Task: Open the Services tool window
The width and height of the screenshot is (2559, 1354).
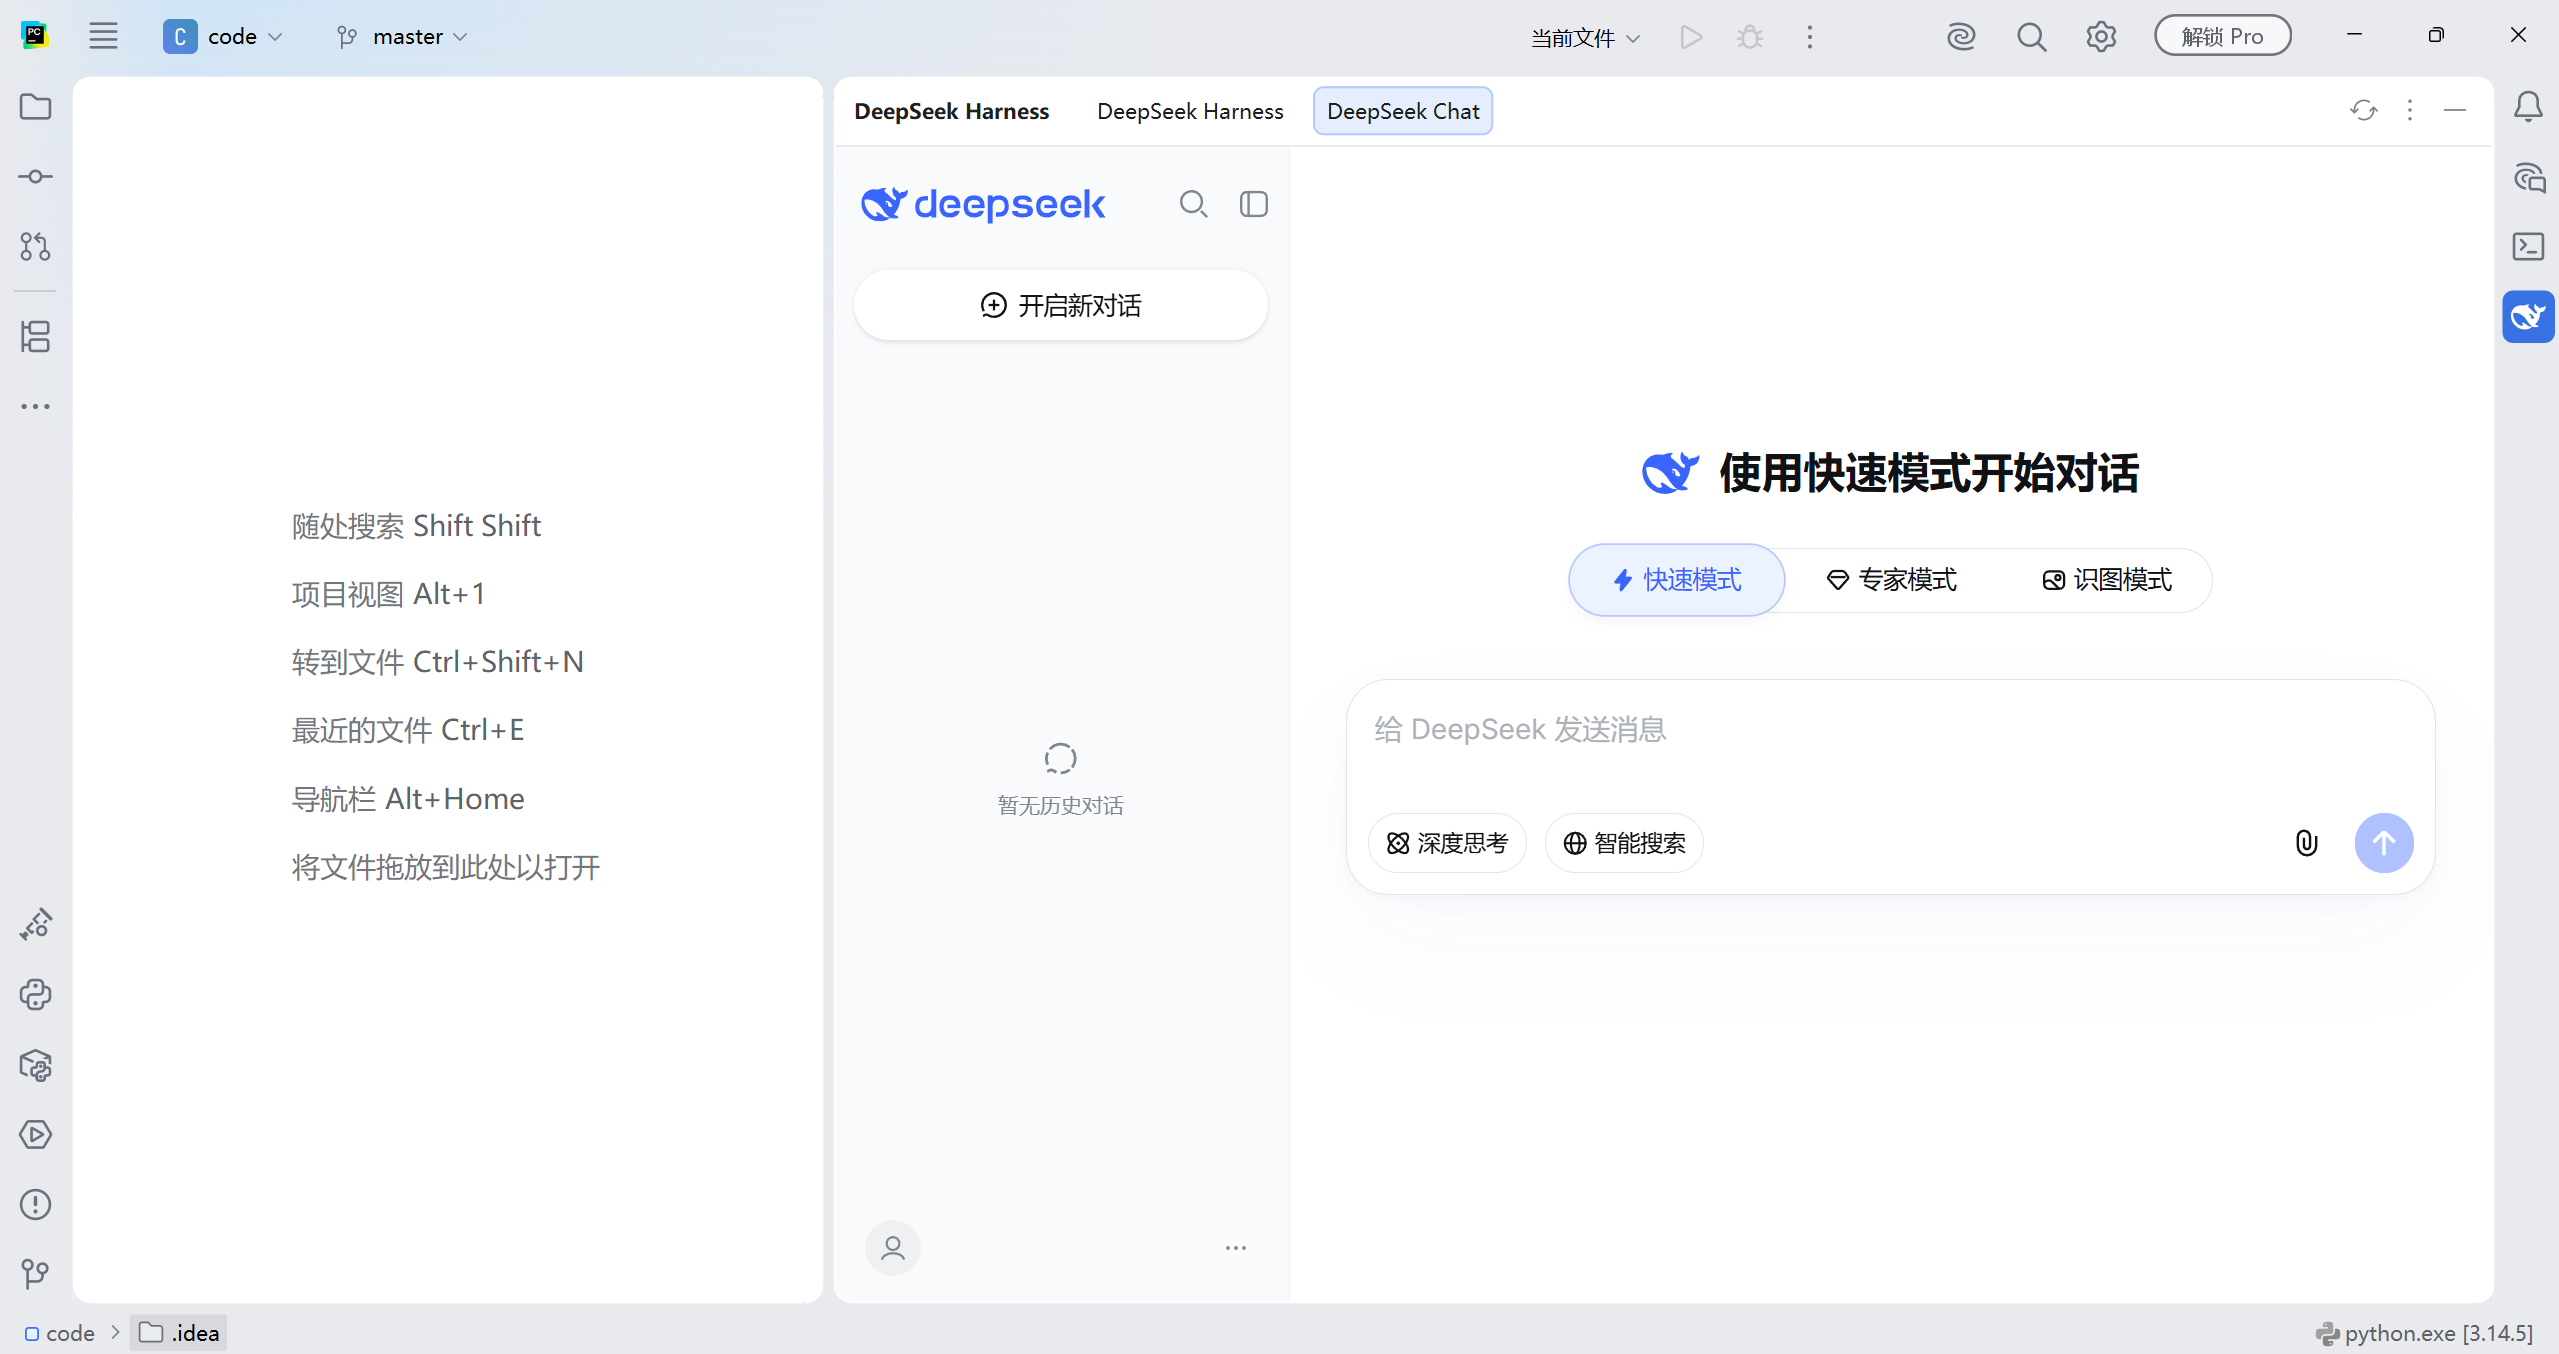Action: click(36, 1135)
